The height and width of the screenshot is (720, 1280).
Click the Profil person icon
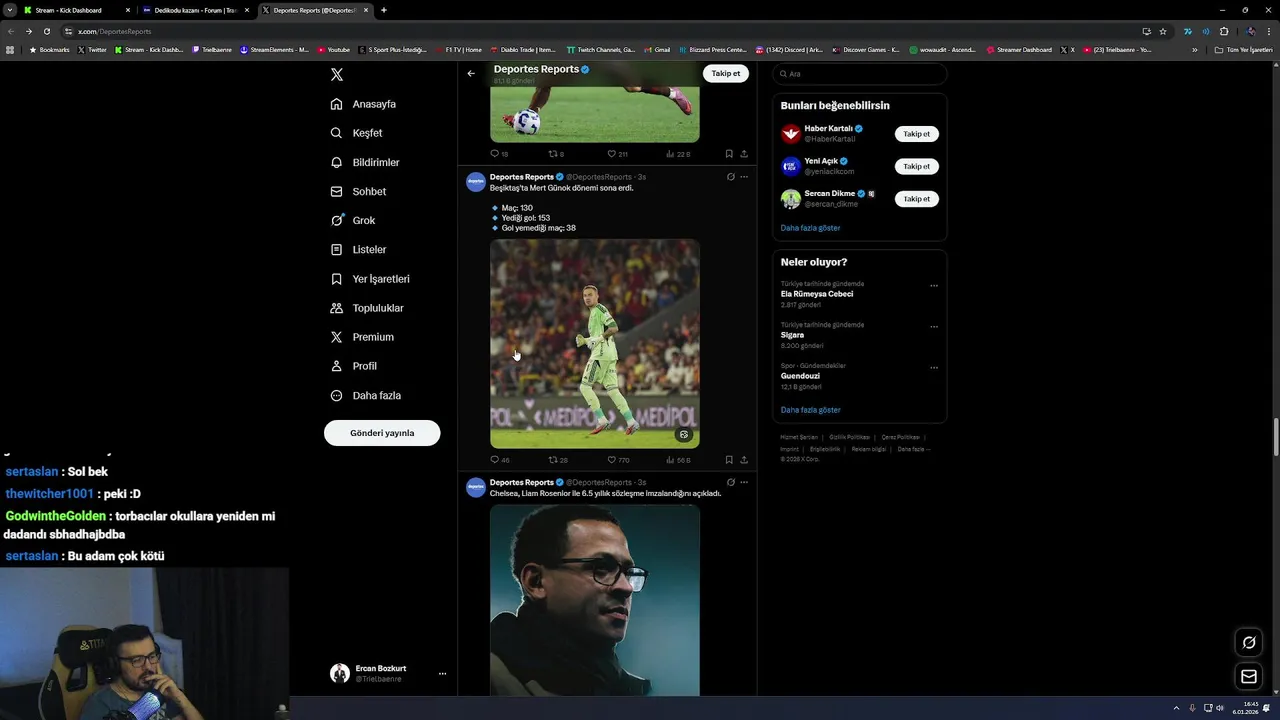point(337,366)
